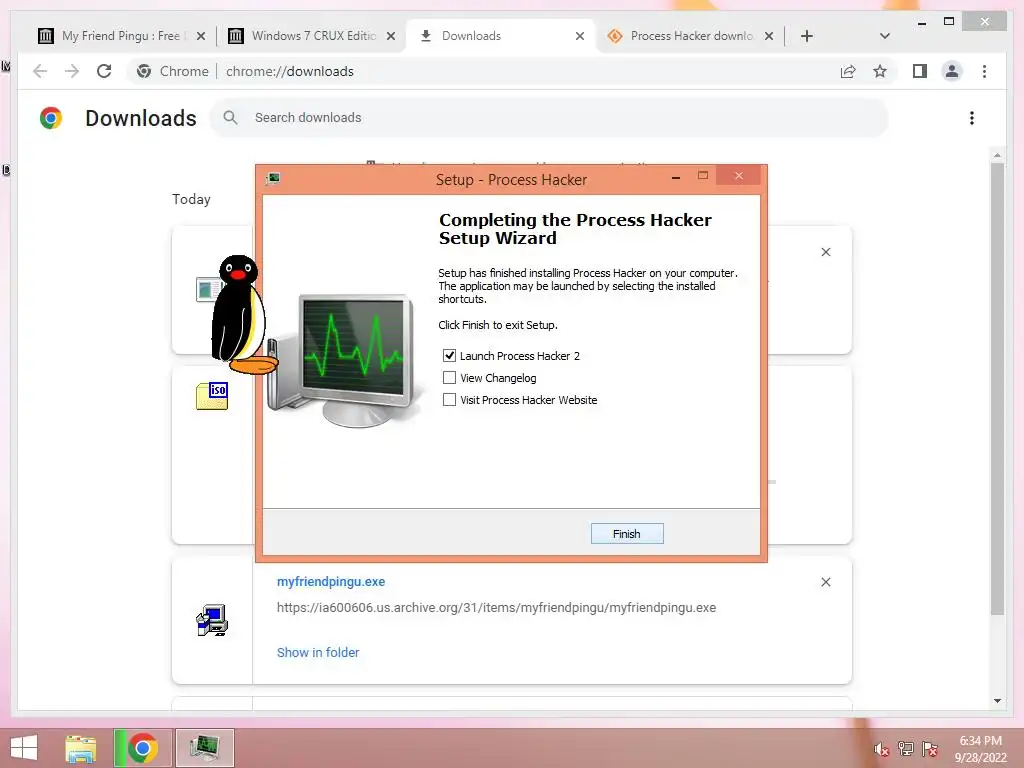Minimize the Process Hacker setup window
This screenshot has width=1024, height=768.
(676, 177)
